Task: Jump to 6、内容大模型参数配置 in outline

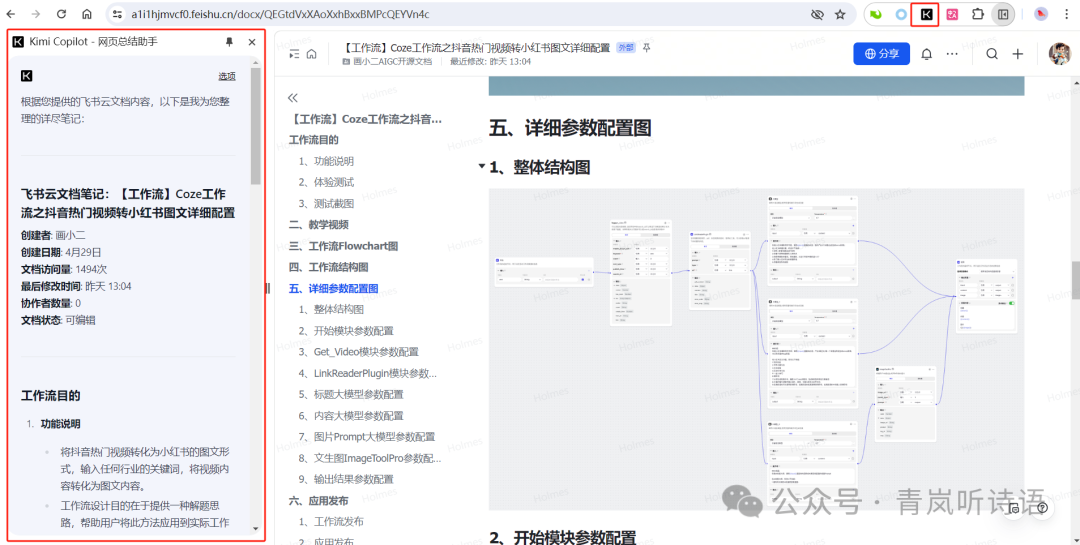Action: [351, 415]
